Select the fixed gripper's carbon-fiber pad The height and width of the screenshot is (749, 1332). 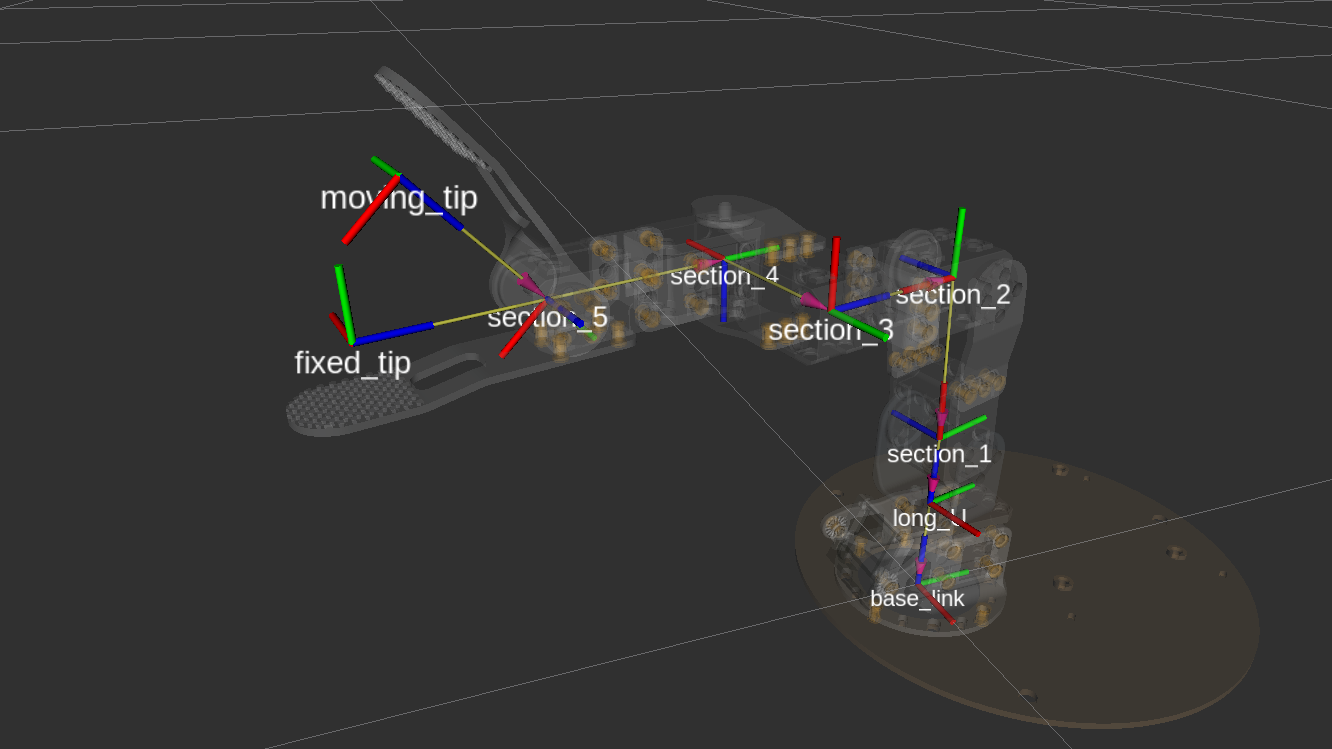pos(330,409)
